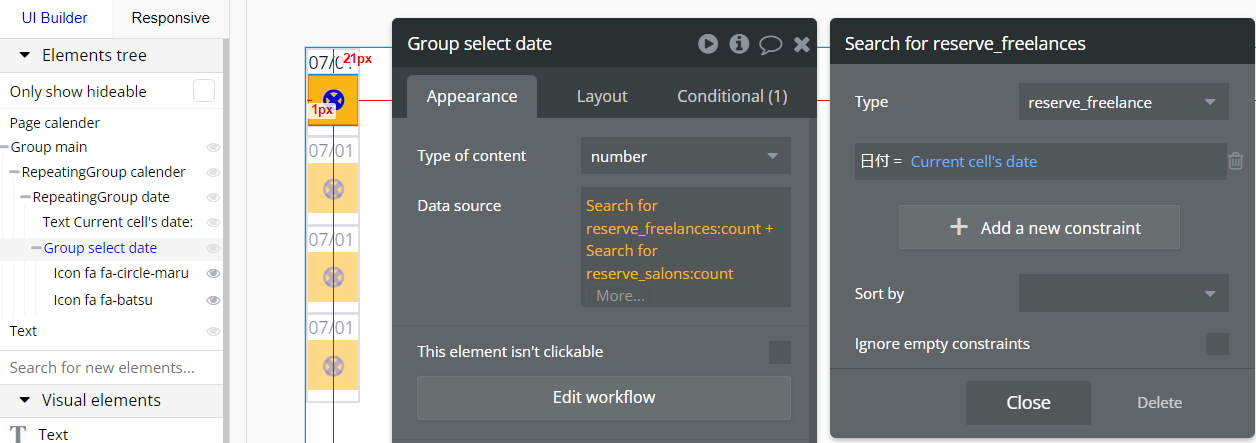Screen dimensions: 1256x443
Task: Select the highlighted circle icon in first calendar cell
Action: (333, 98)
